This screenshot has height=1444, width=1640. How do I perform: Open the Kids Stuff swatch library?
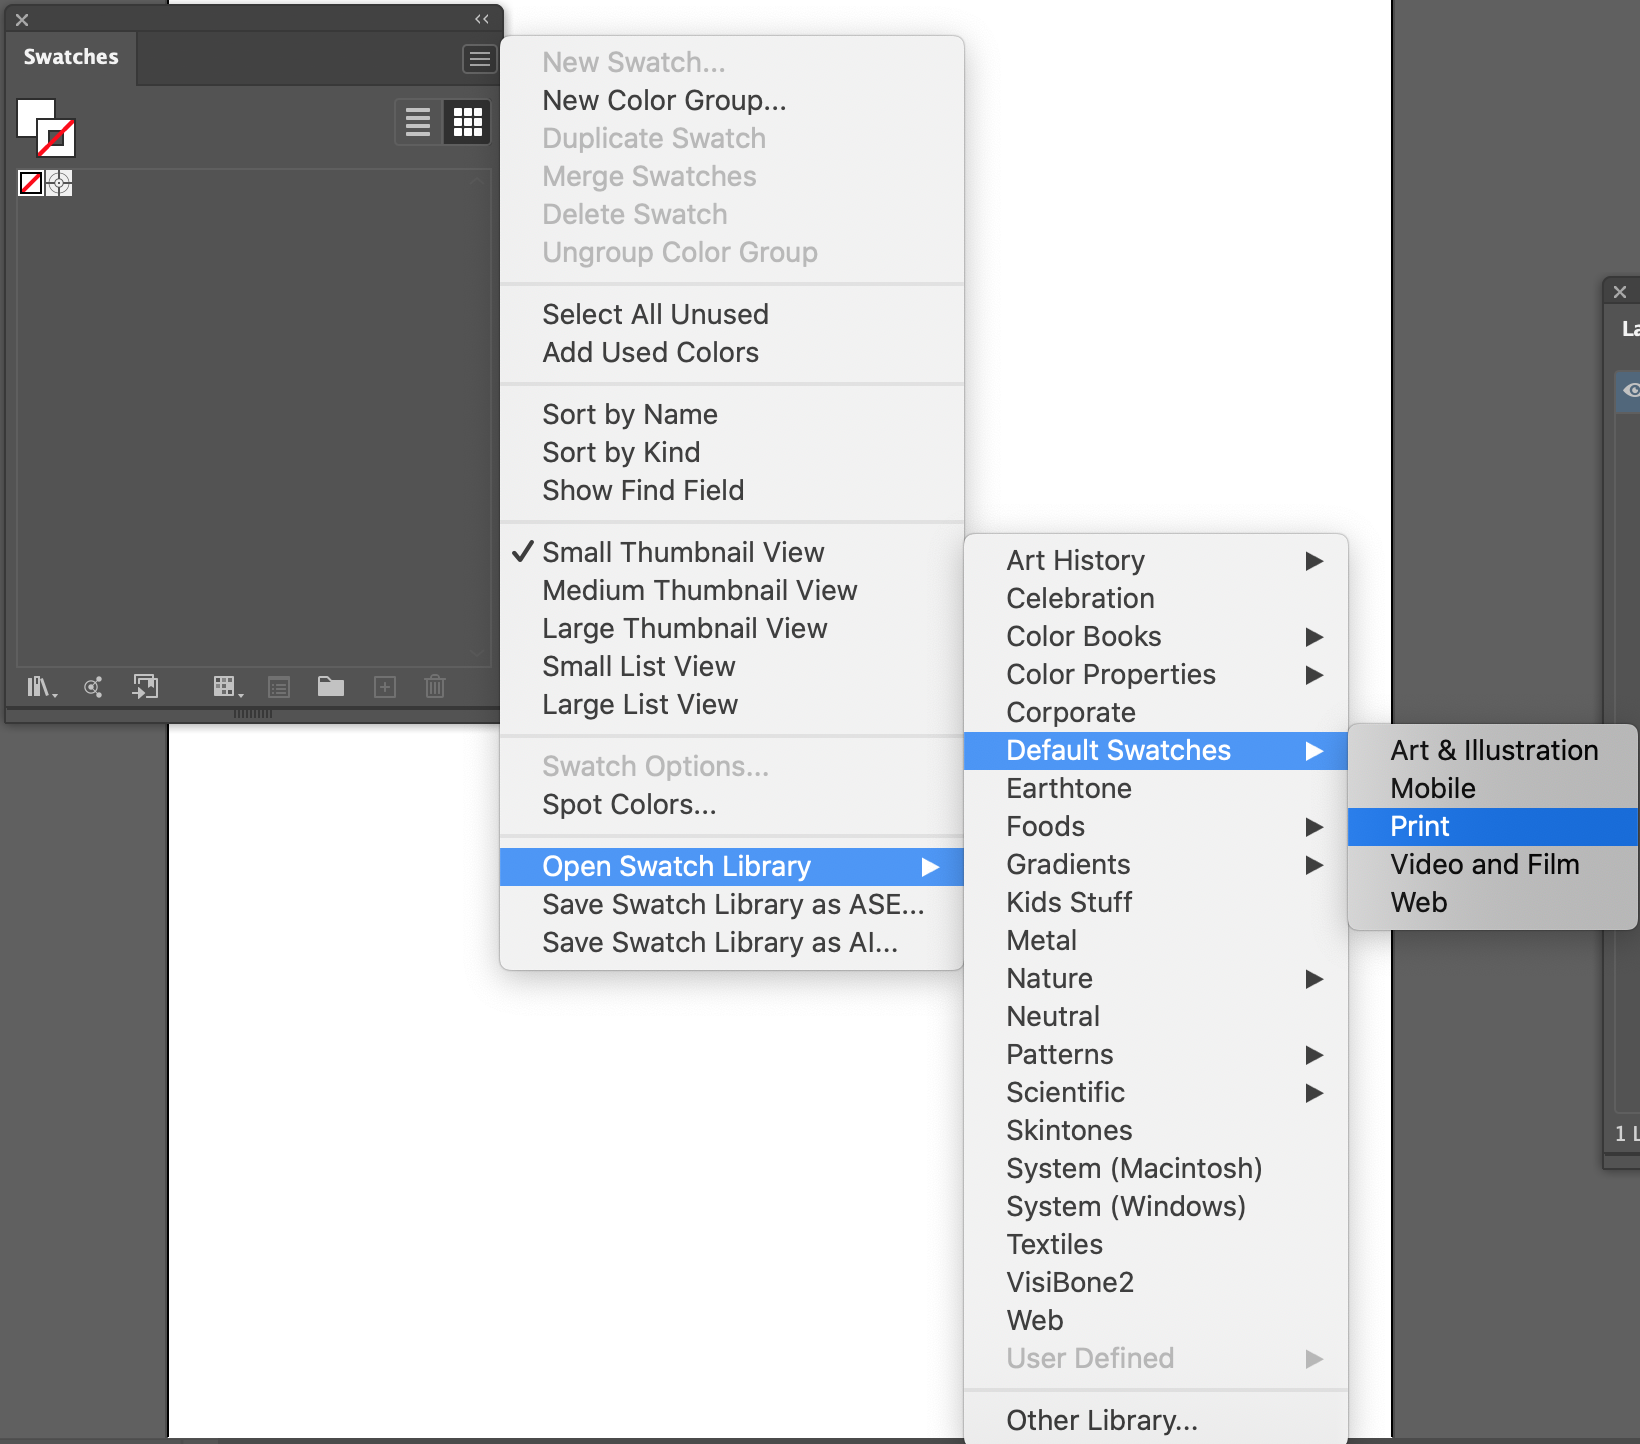pyautogui.click(x=1156, y=902)
